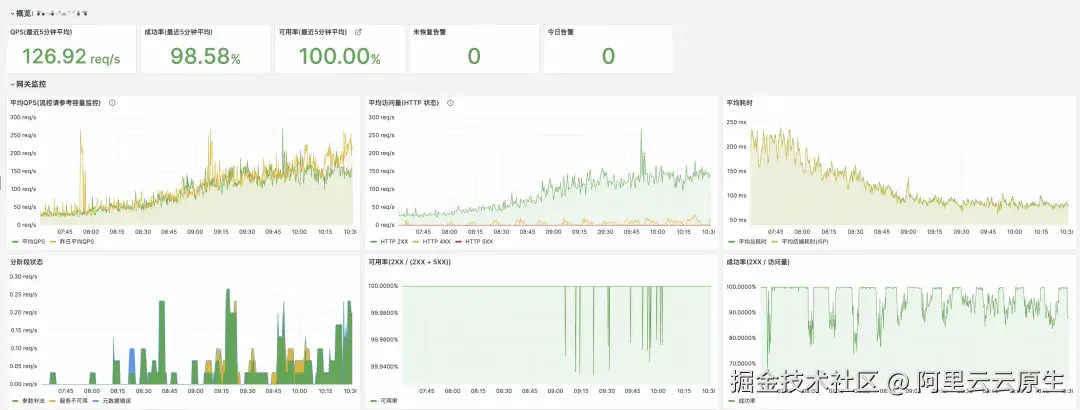Click the 98.58% 成功率 stat value
This screenshot has width=1080, height=410.
pyautogui.click(x=205, y=57)
